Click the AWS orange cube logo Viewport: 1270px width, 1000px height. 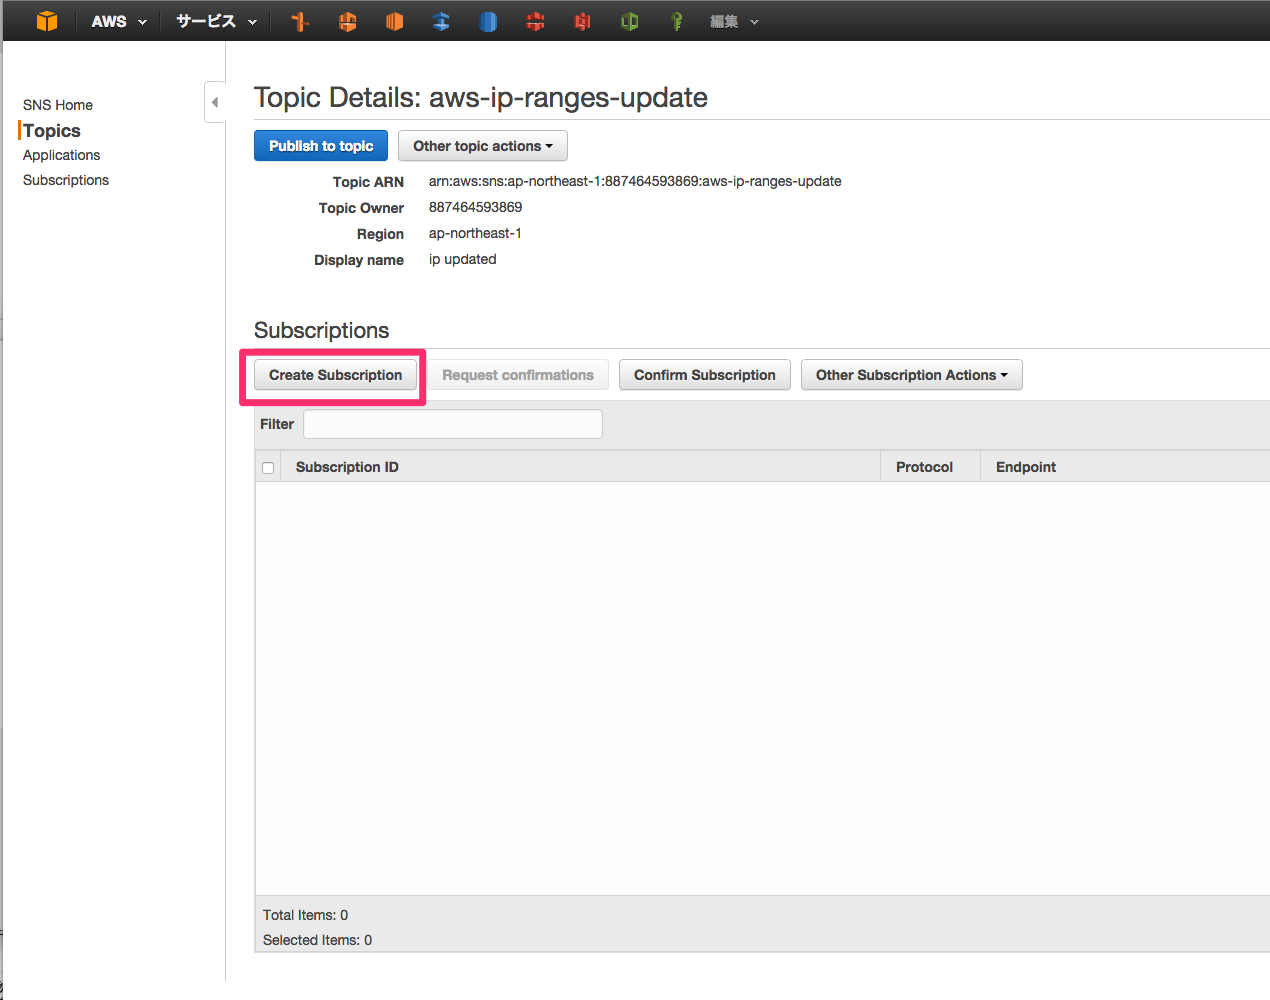[47, 21]
